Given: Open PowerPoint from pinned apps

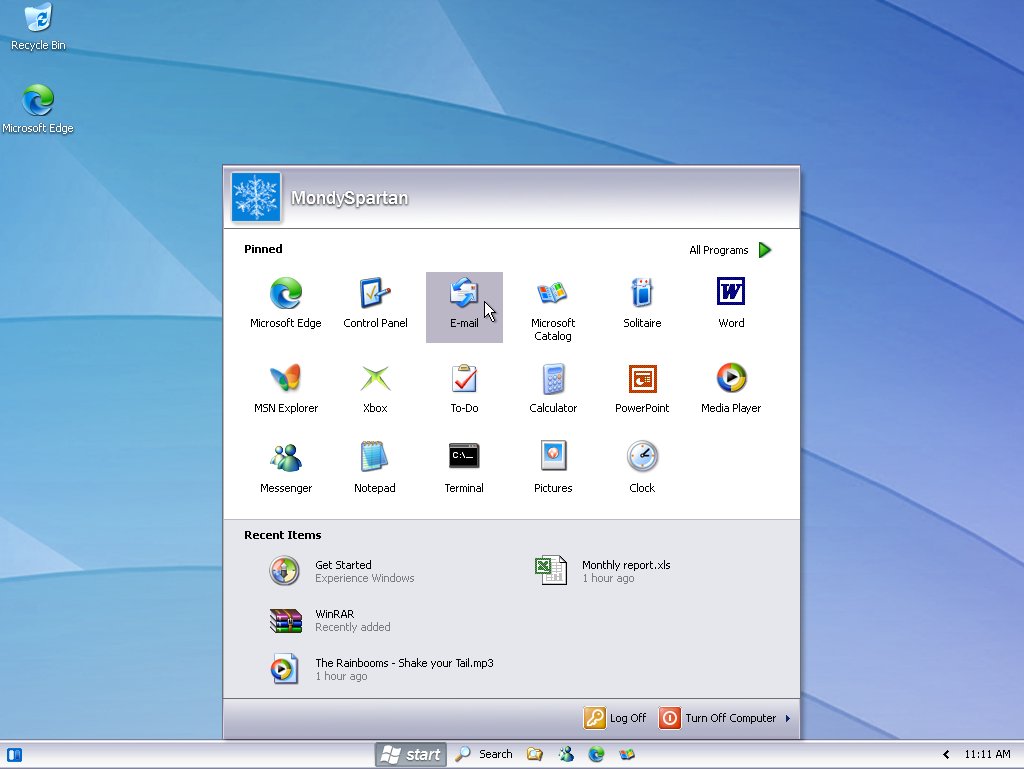Looking at the screenshot, I should pos(642,388).
